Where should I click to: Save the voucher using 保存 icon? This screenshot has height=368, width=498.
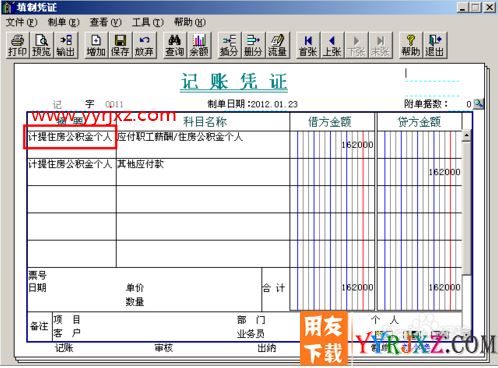(120, 45)
